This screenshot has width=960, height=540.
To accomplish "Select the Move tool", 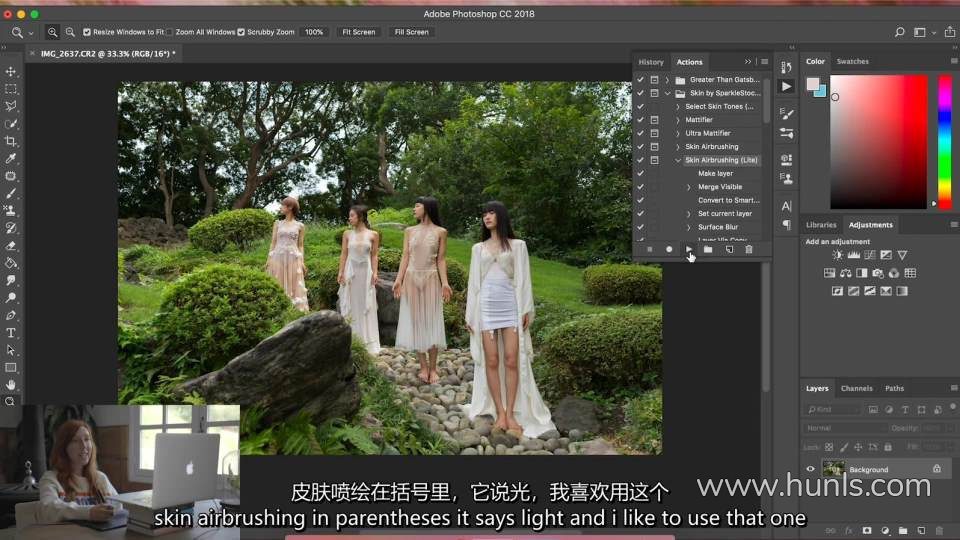I will click(11, 72).
